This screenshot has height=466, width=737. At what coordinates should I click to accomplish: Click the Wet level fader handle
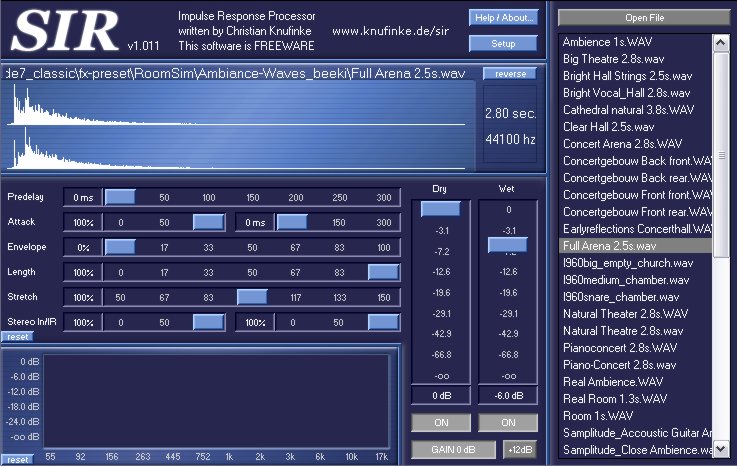pos(508,245)
